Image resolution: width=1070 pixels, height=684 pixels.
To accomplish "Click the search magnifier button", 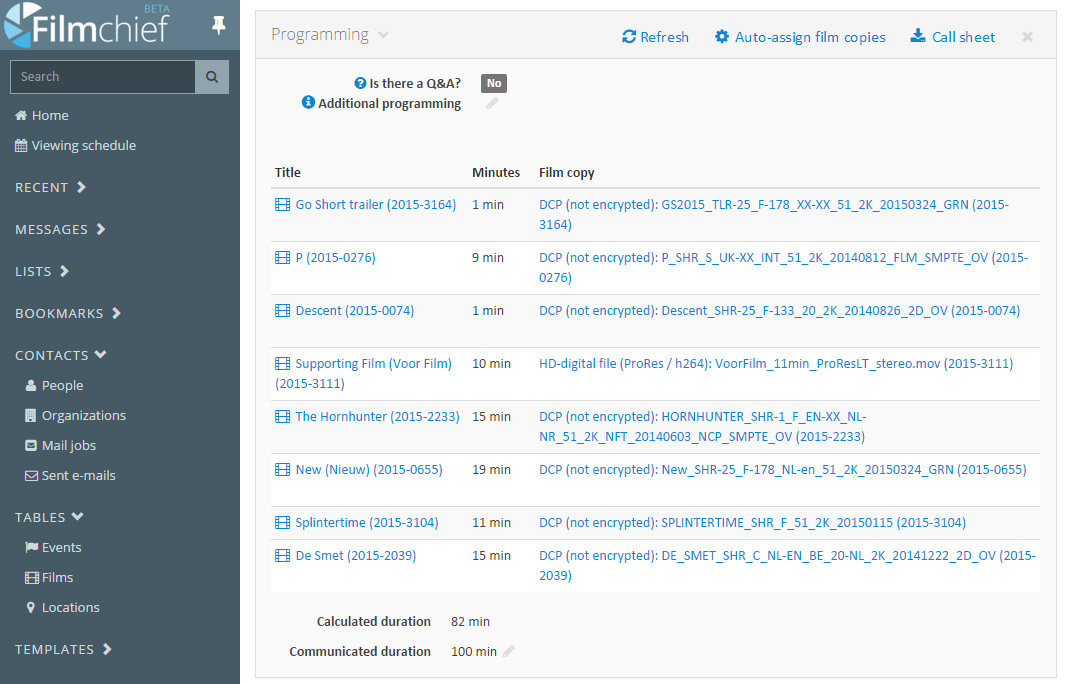I will coord(212,77).
